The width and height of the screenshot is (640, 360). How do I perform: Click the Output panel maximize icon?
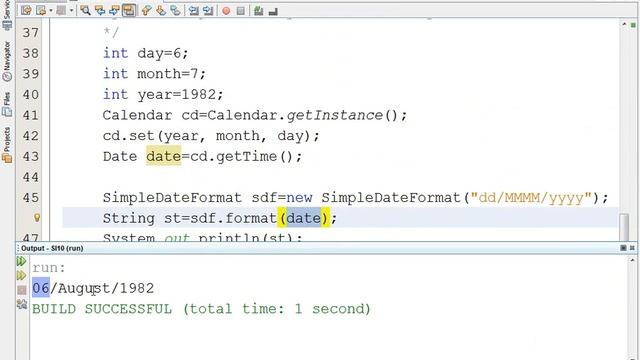pos(623,248)
